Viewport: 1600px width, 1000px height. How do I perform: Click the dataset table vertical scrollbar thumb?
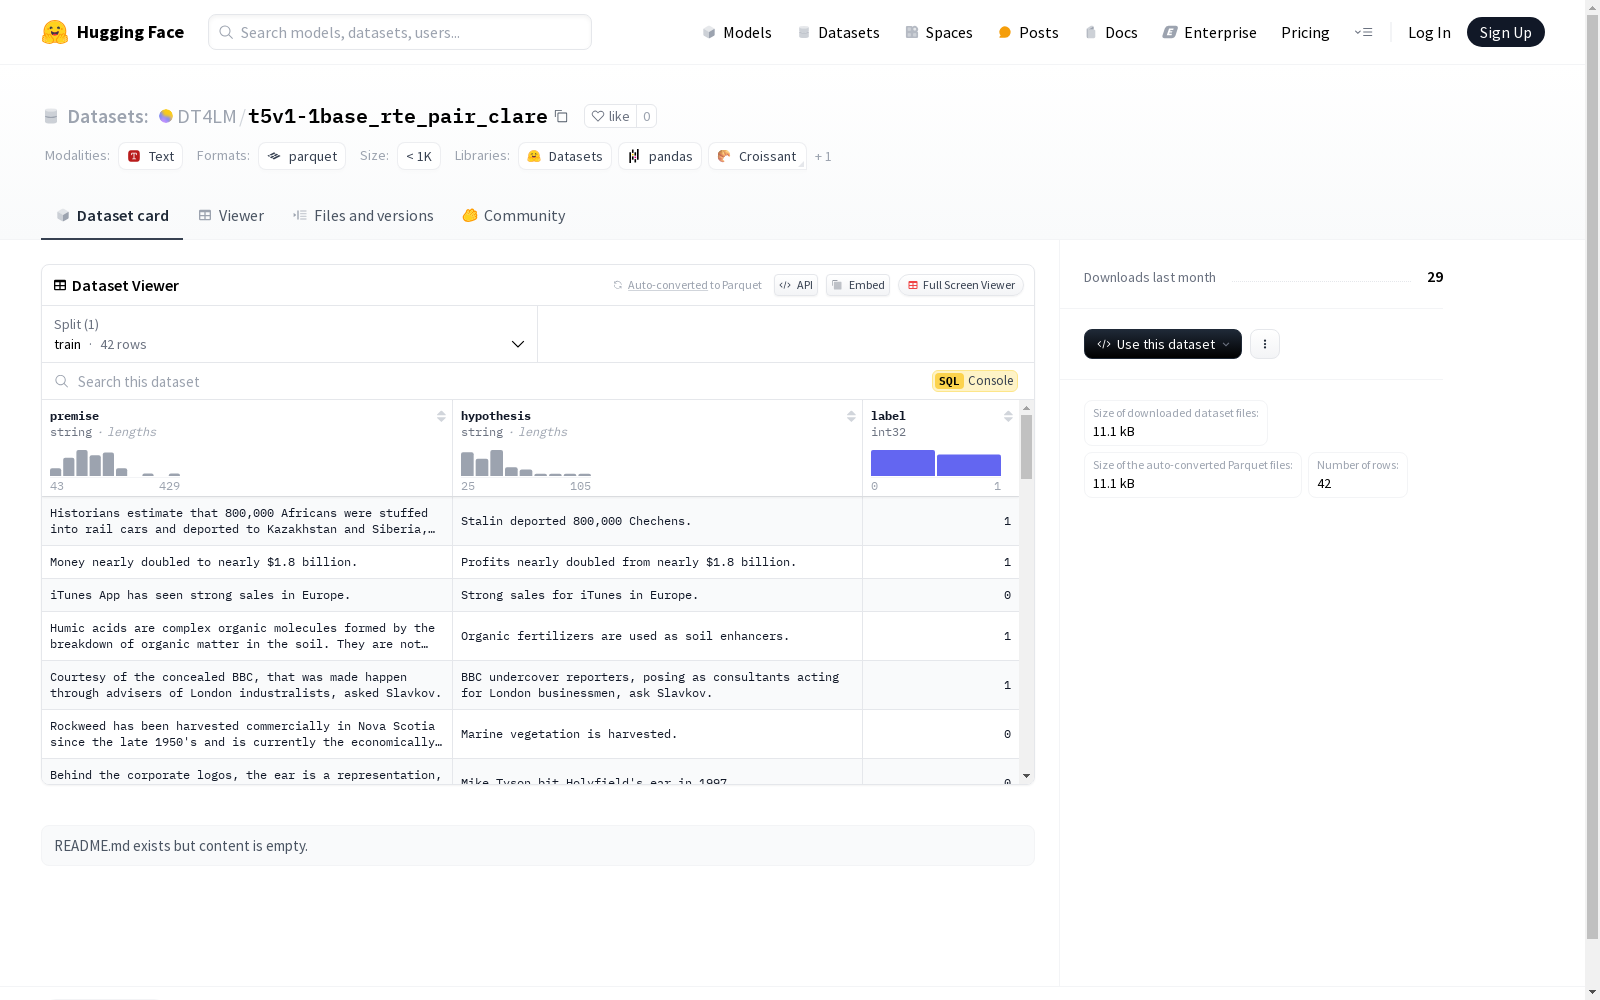[1026, 447]
